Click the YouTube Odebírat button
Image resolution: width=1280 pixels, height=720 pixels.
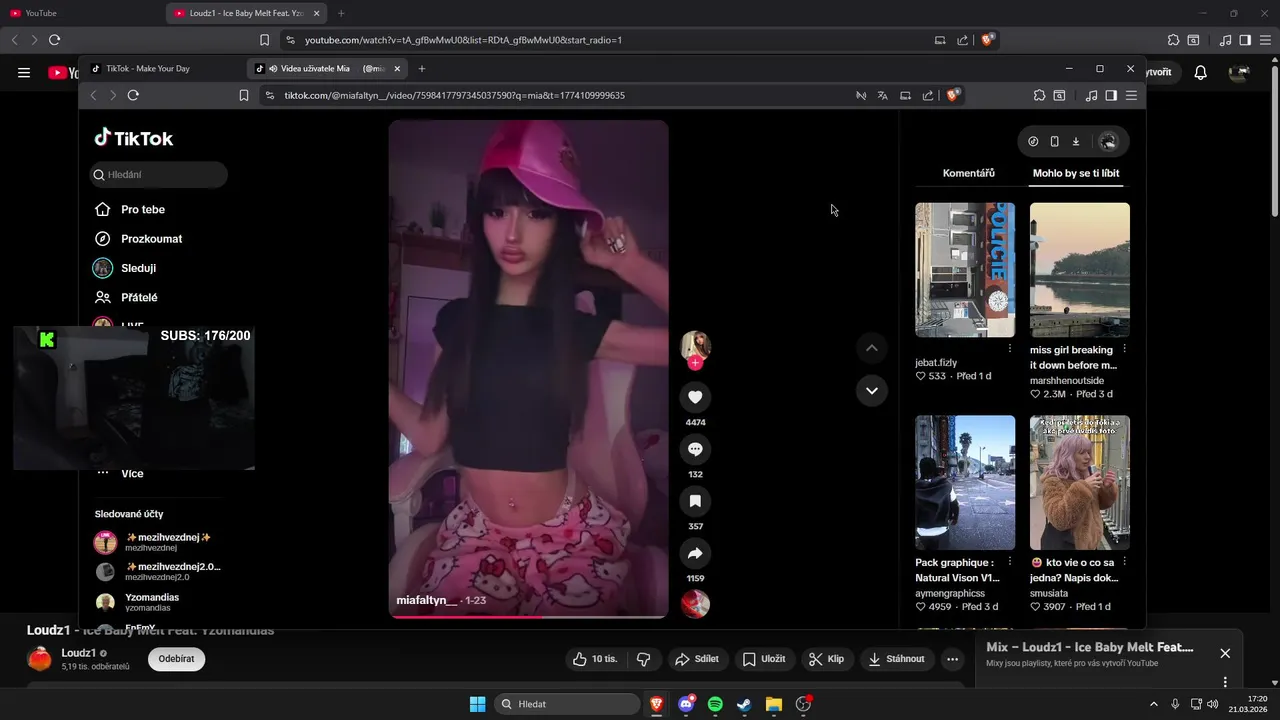pos(176,659)
